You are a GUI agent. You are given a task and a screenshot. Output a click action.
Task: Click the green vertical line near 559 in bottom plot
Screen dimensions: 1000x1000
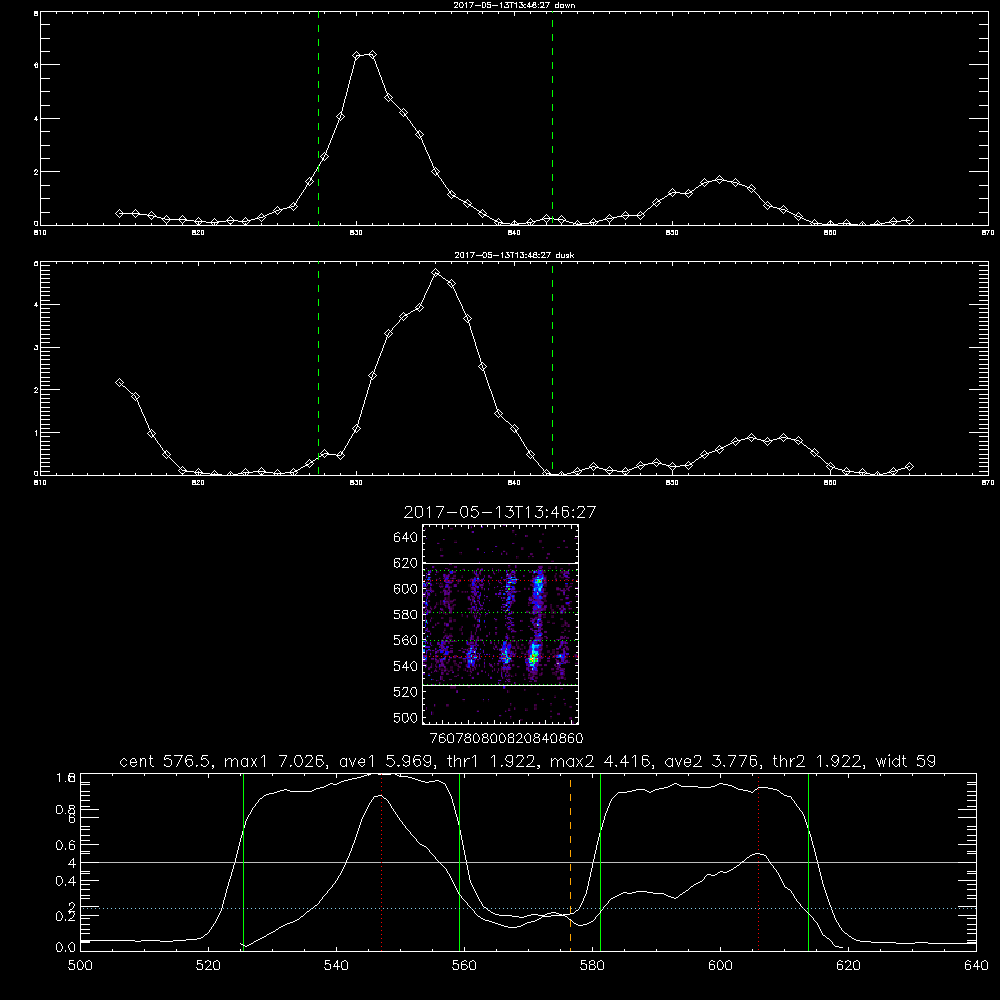tap(459, 862)
